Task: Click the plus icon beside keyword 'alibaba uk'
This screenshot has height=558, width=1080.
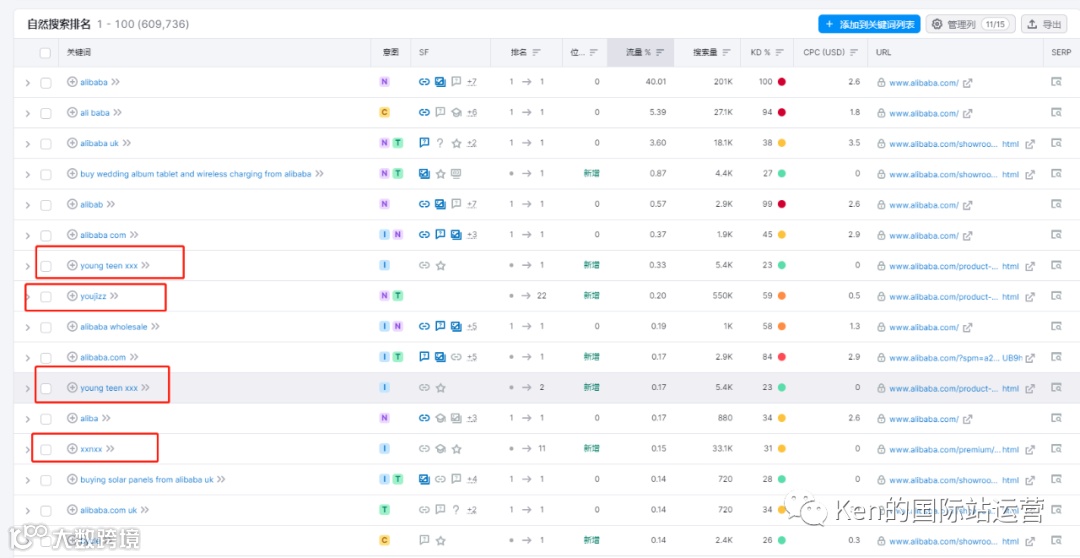Action: click(x=72, y=143)
